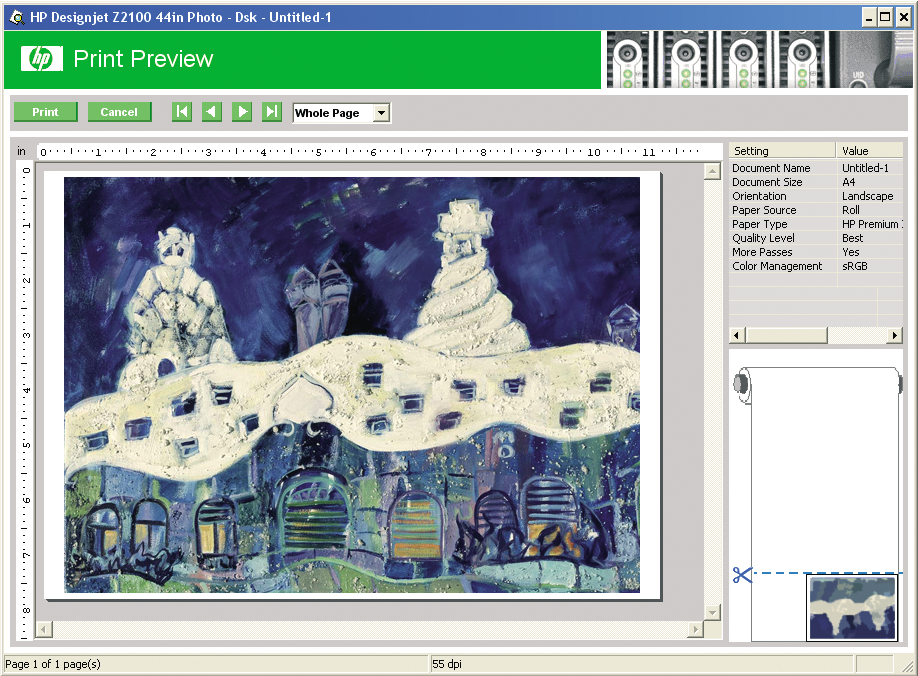Image resolution: width=918 pixels, height=676 pixels.
Task: Click the settings list left scroll arrow
Action: pyautogui.click(x=737, y=335)
